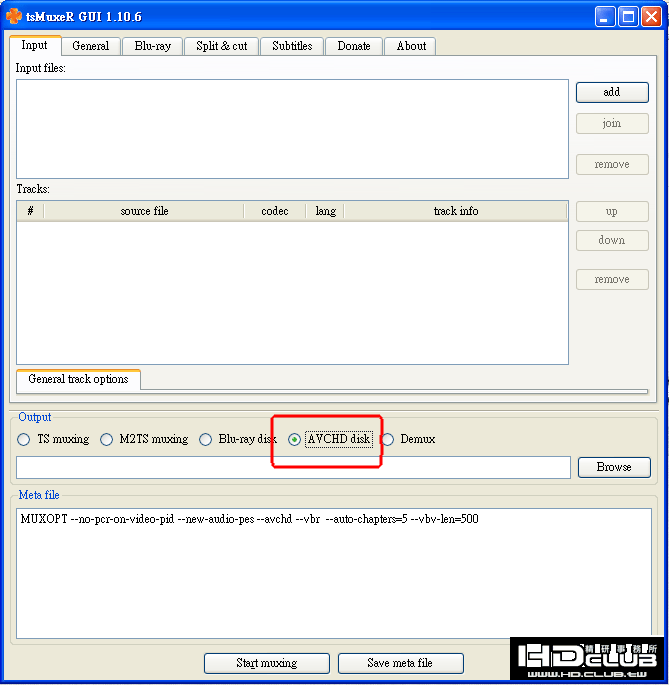Click the track info column header
This screenshot has width=669, height=685.
(x=456, y=211)
